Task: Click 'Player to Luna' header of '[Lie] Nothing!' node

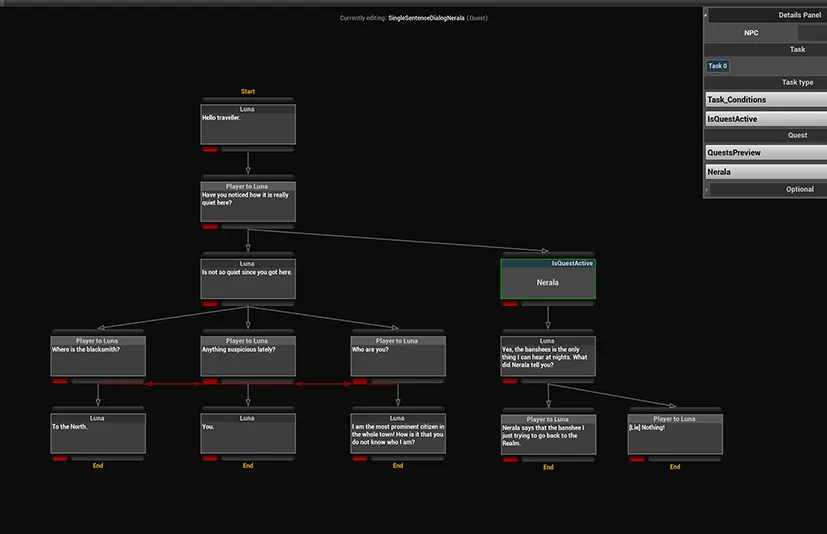Action: point(675,419)
